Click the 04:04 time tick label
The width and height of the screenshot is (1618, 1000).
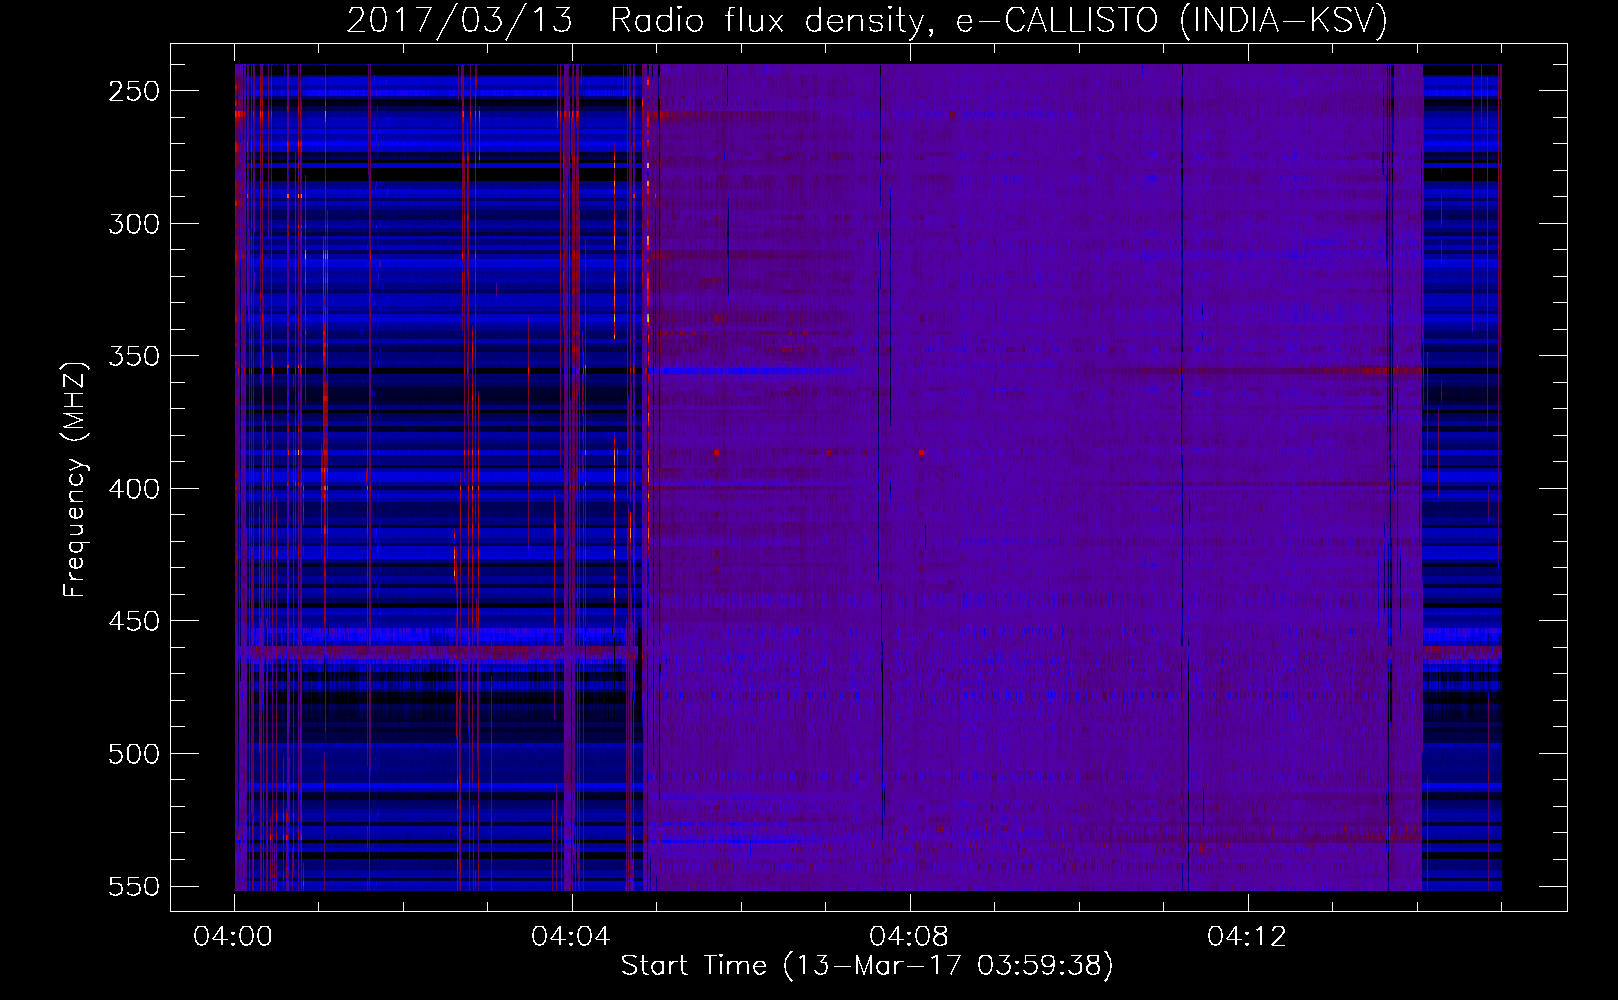coord(571,937)
